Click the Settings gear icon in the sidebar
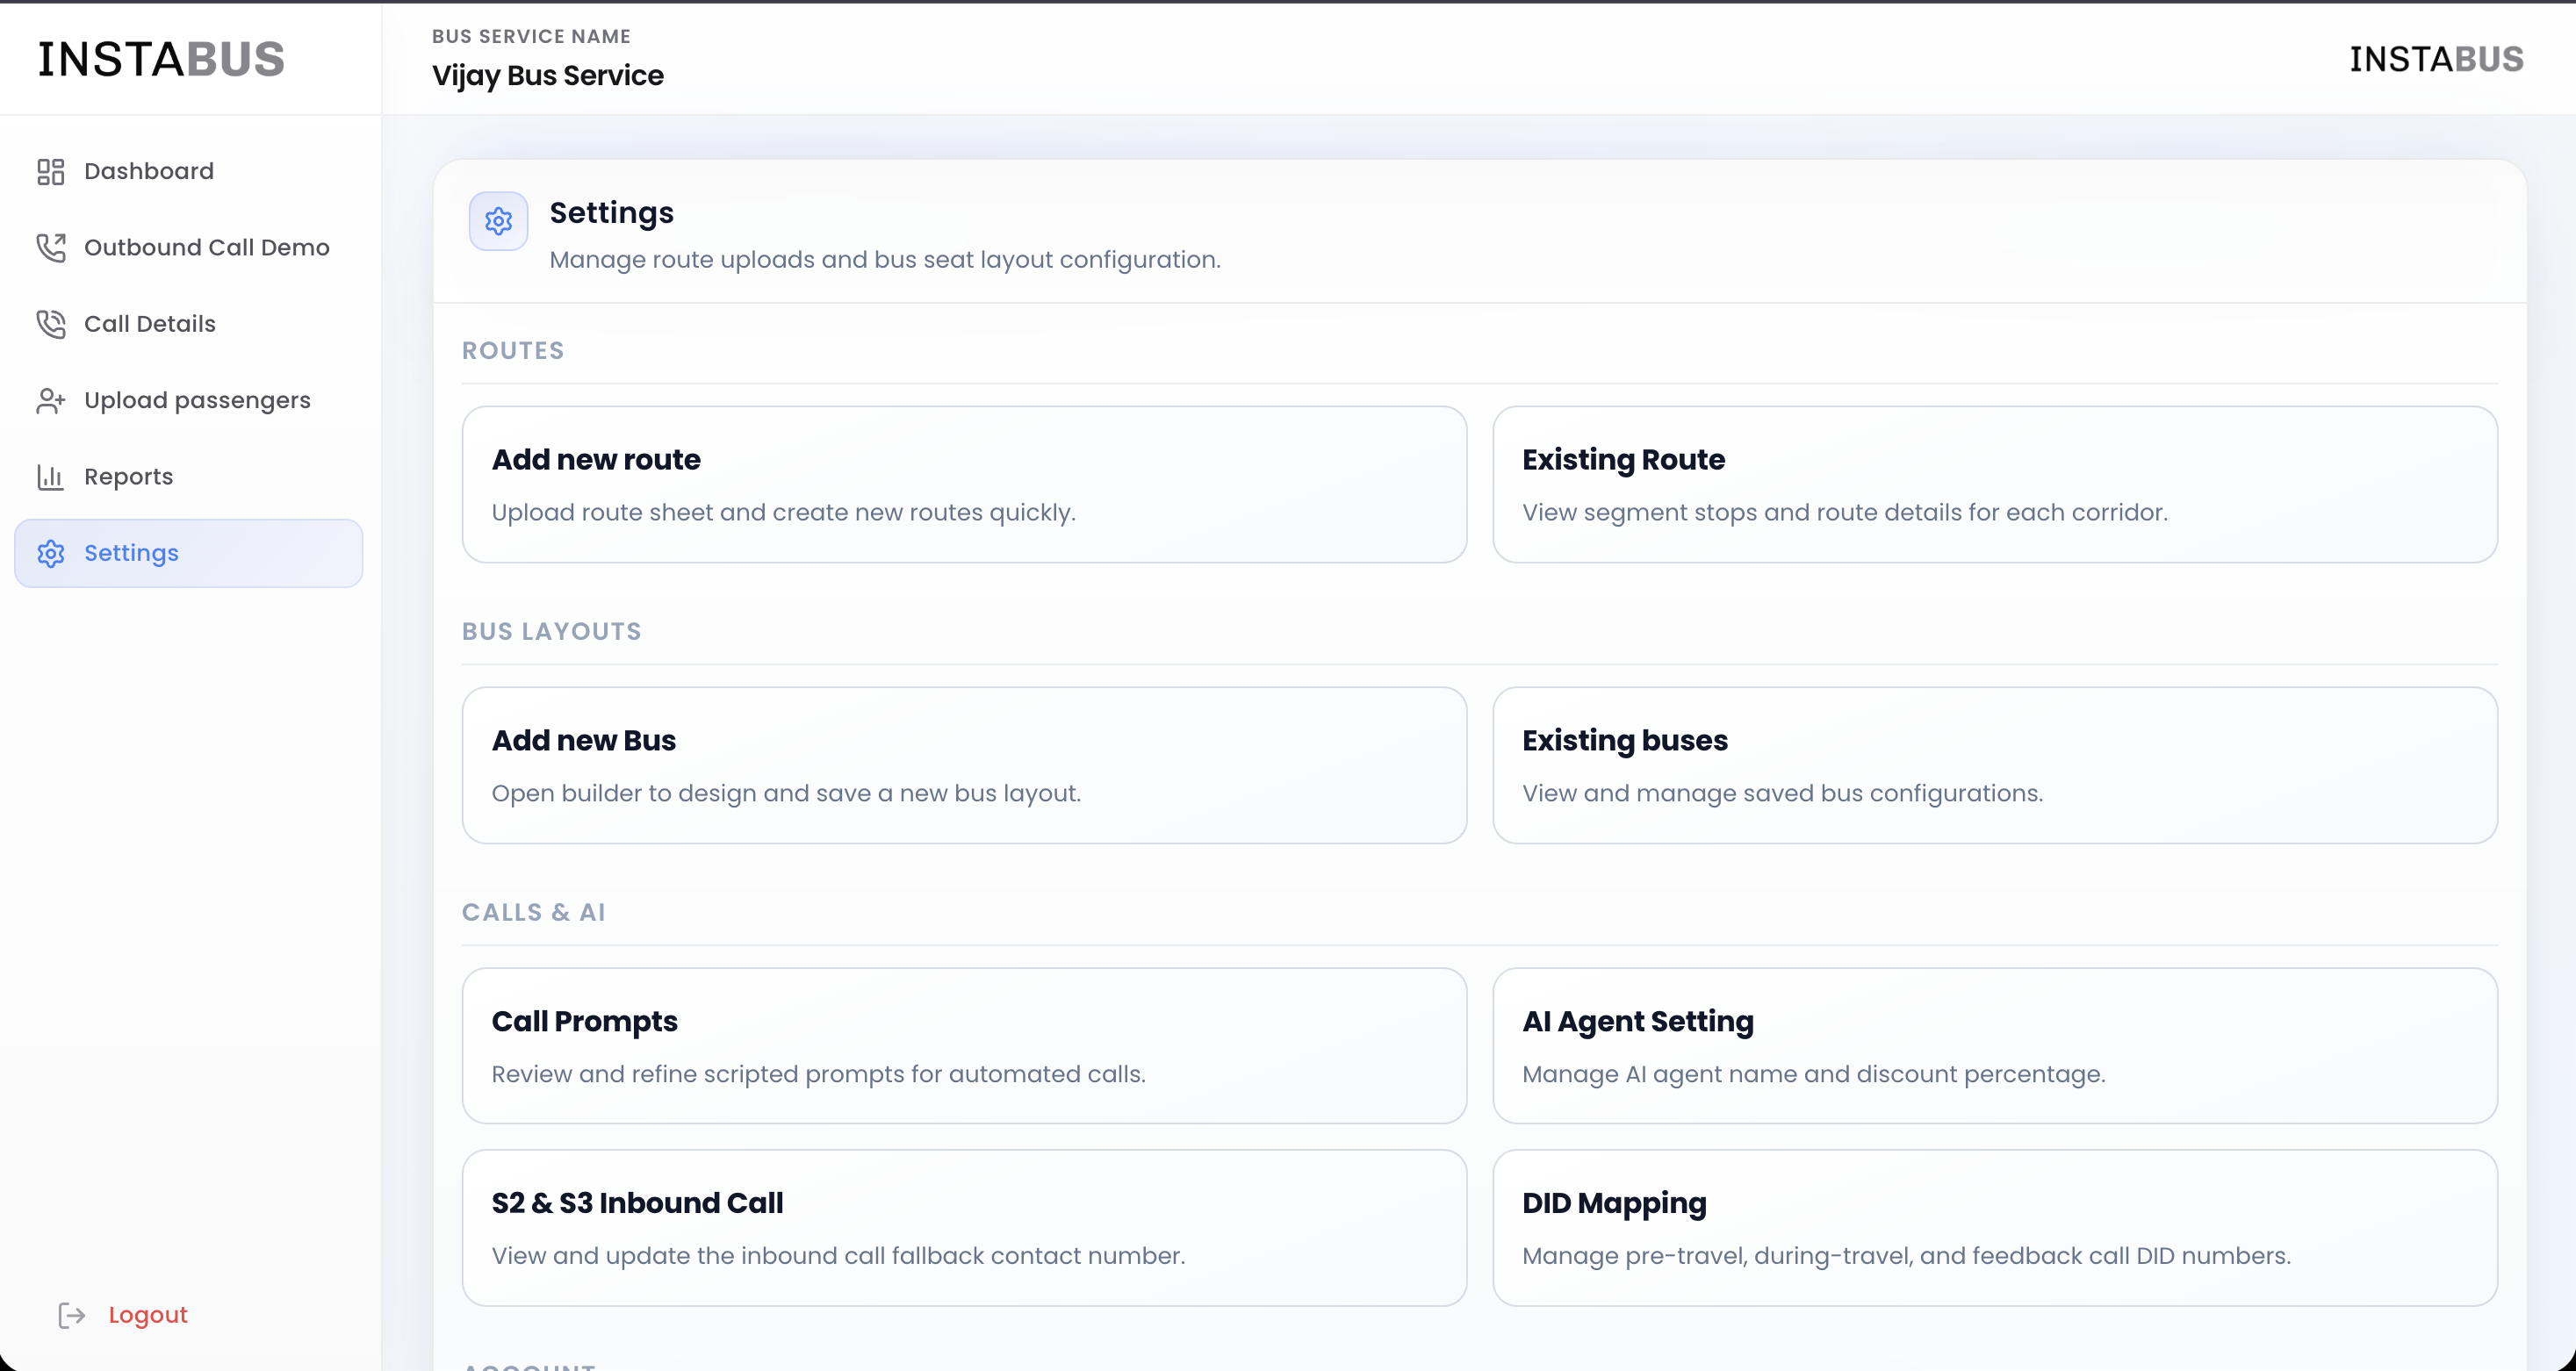 (51, 553)
